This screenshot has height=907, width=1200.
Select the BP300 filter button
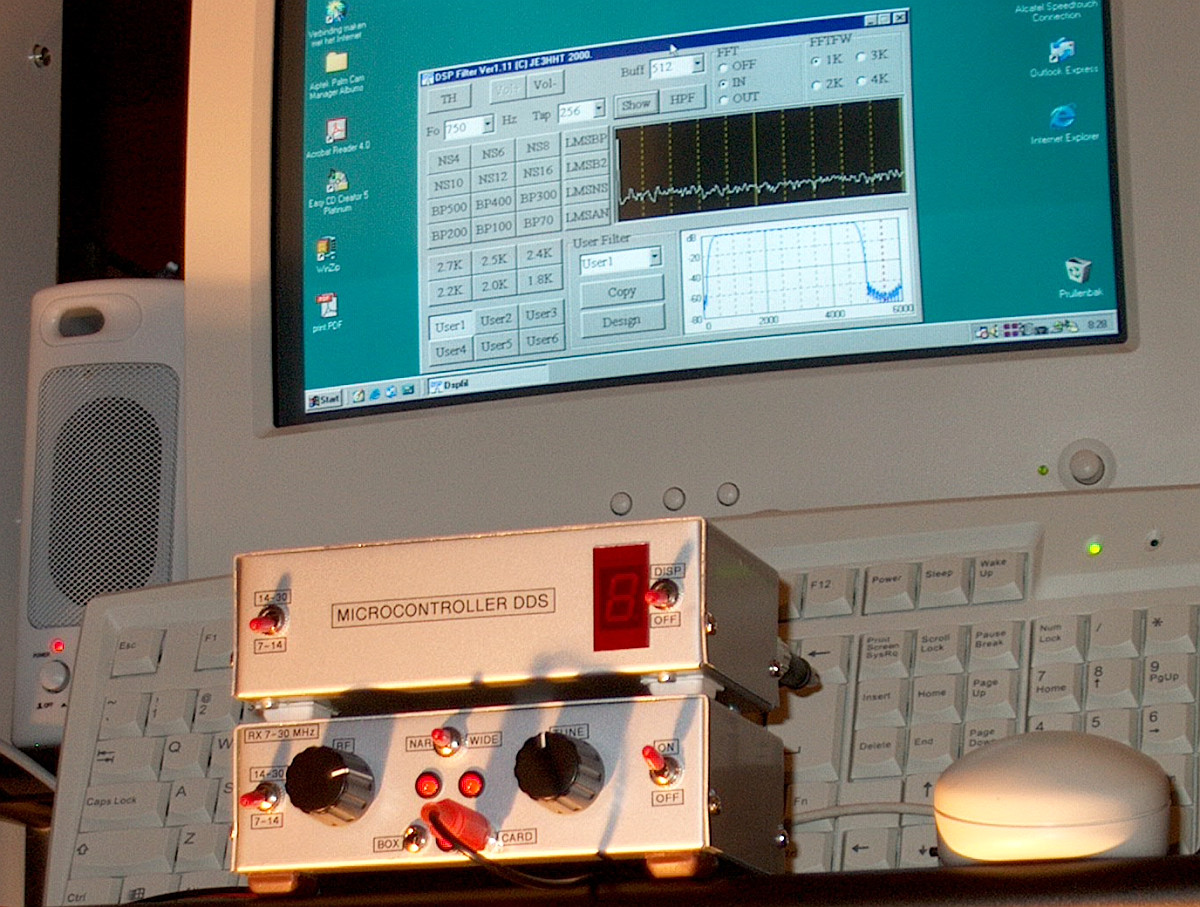pos(538,196)
